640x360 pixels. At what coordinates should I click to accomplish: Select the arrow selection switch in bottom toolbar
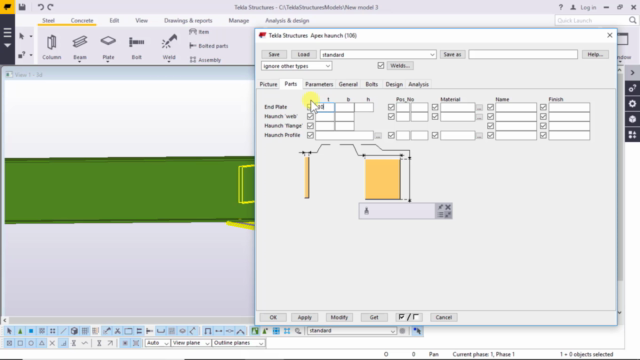click(9, 331)
